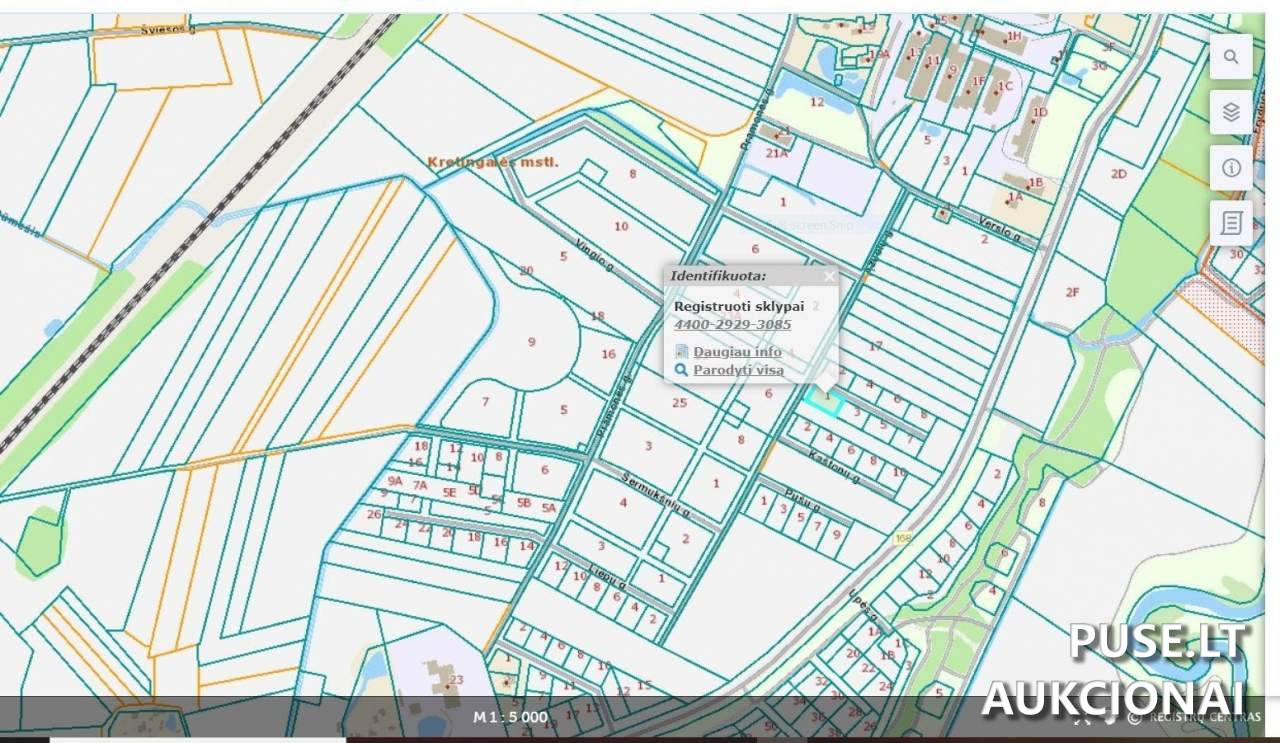Open parcel link 4400-2929-3085
Screen dimensions: 1280x743
coord(732,324)
